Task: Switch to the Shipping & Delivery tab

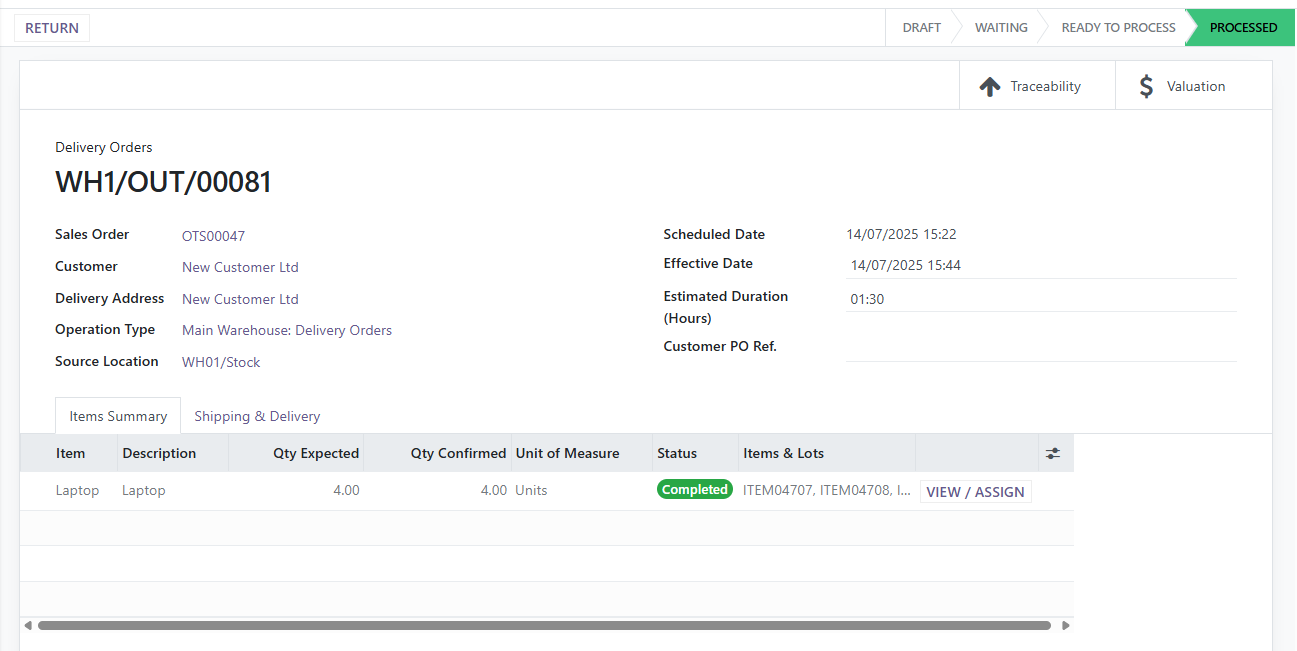Action: [x=257, y=416]
